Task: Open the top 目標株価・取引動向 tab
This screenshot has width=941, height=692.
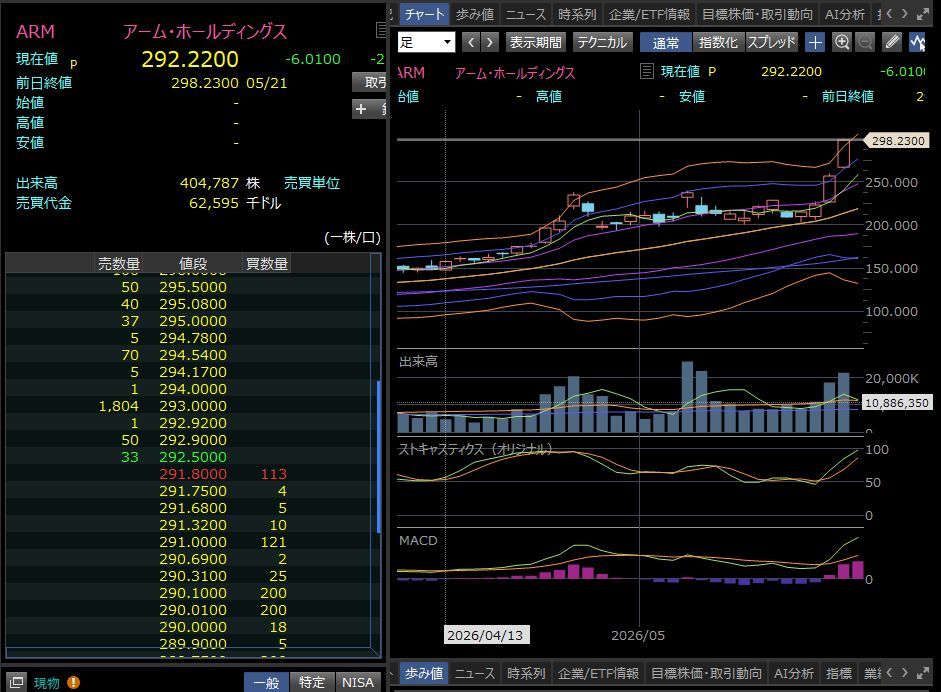Action: point(757,14)
